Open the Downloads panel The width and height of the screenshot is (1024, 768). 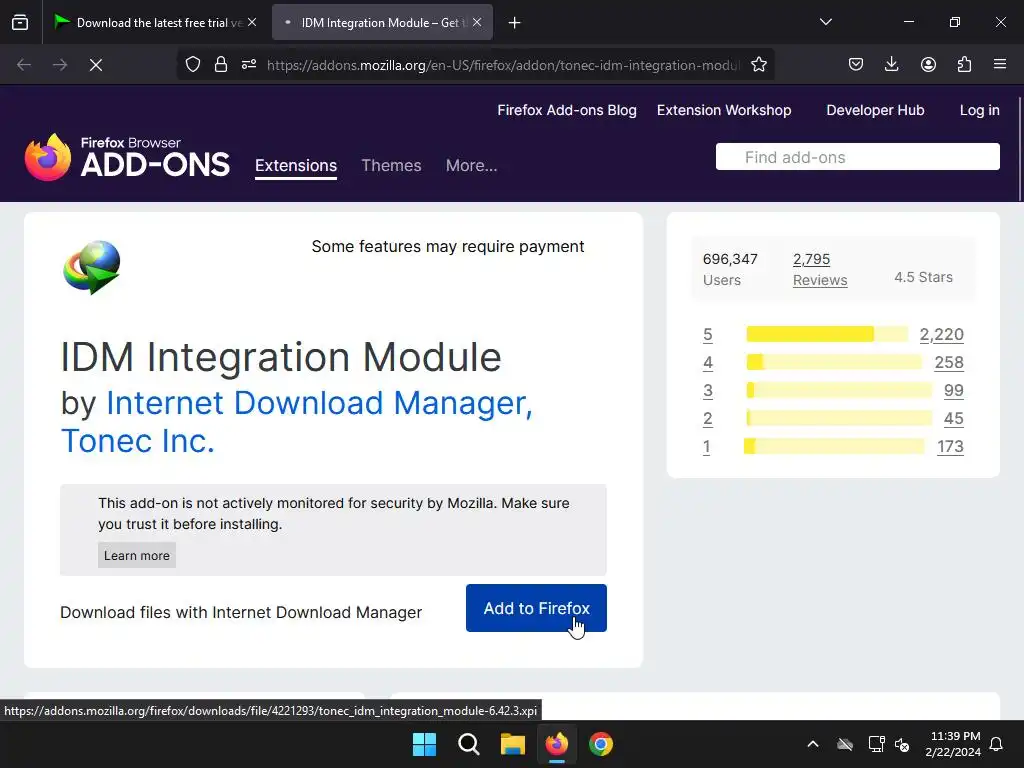(891, 64)
